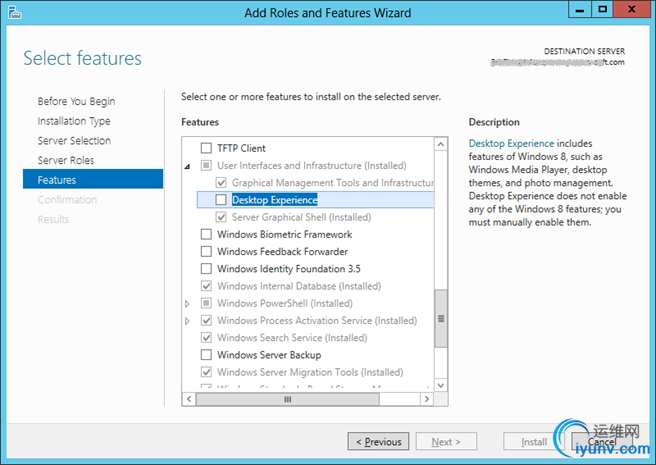Click the Windows Search Service checkbox
Screen dimensions: 656x465
(206, 337)
